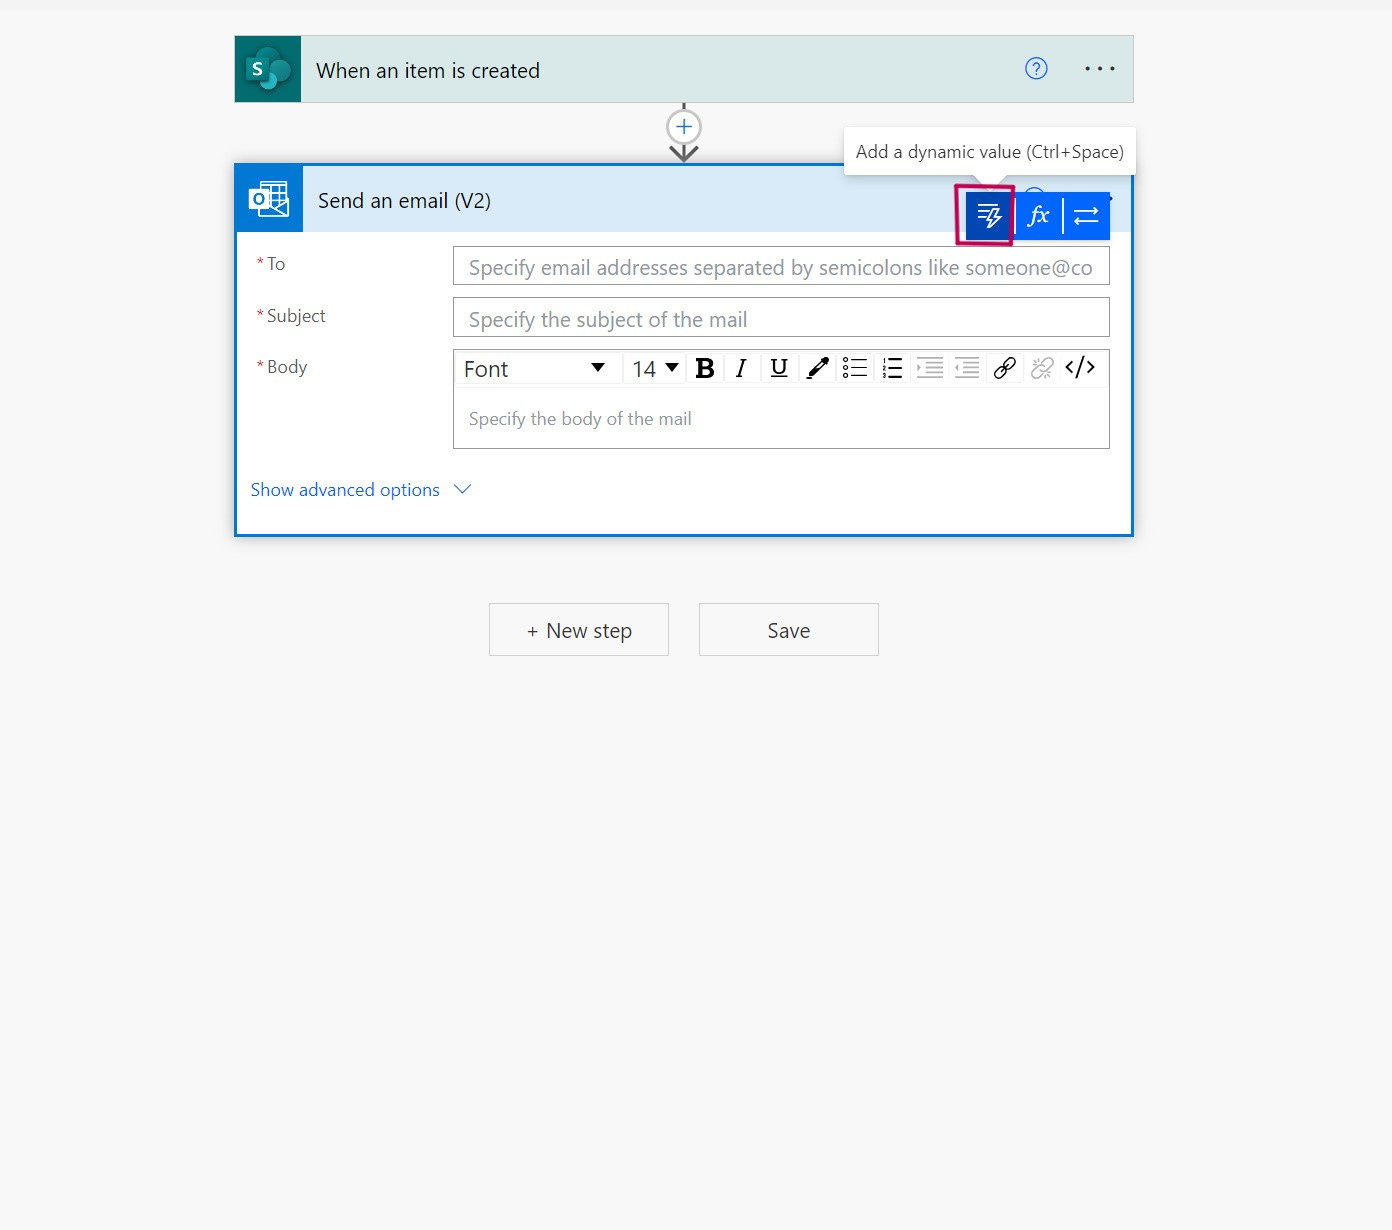Insert a new step via plus connector
1392x1230 pixels.
point(684,127)
